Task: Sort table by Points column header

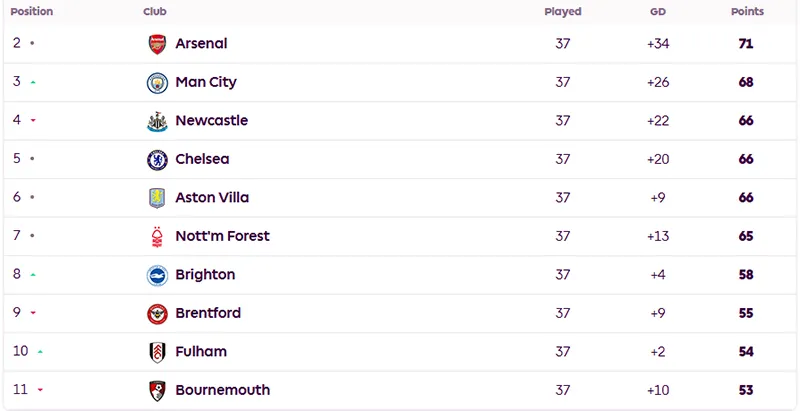Action: pos(747,11)
